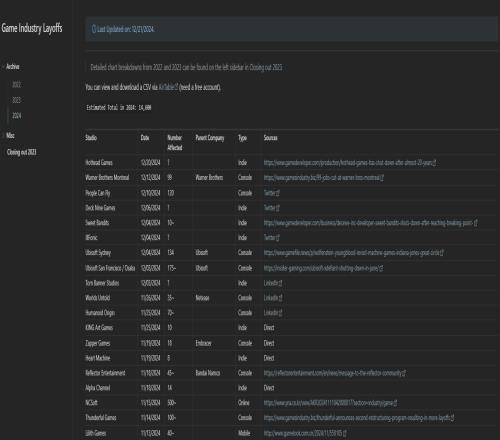Click the Parent Company column header
500x440 pixels.
click(210, 138)
